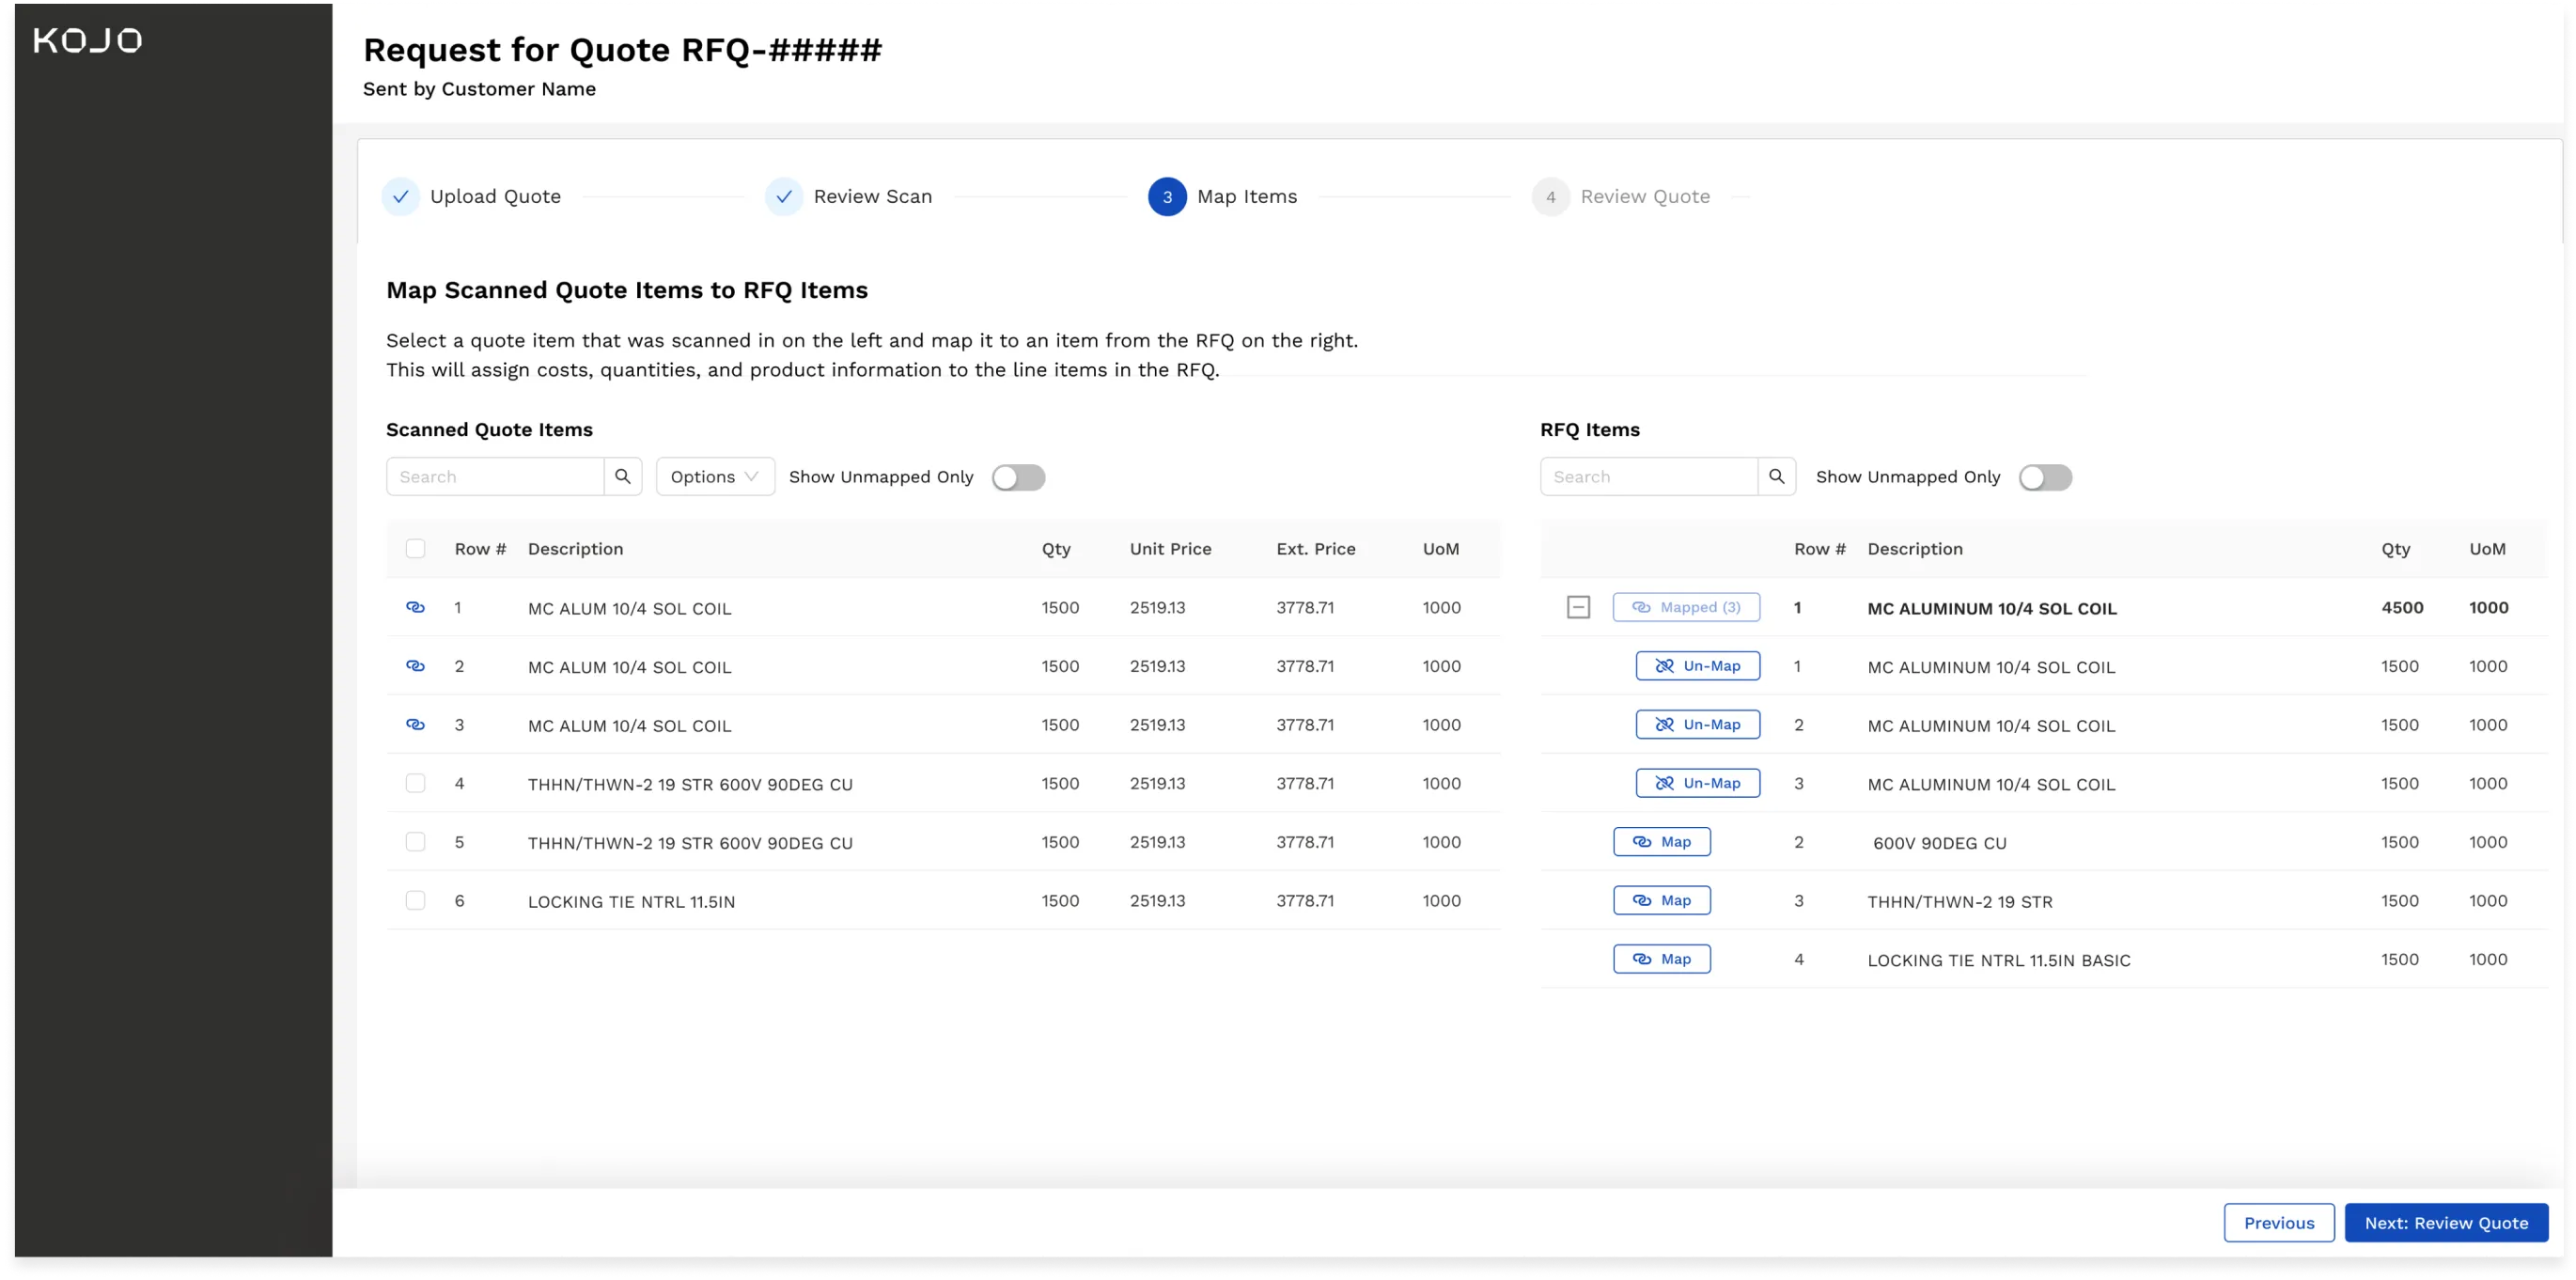Un-Map the RFQ sub-row 3 item
Screen dimensions: 2576x1280
click(1698, 784)
